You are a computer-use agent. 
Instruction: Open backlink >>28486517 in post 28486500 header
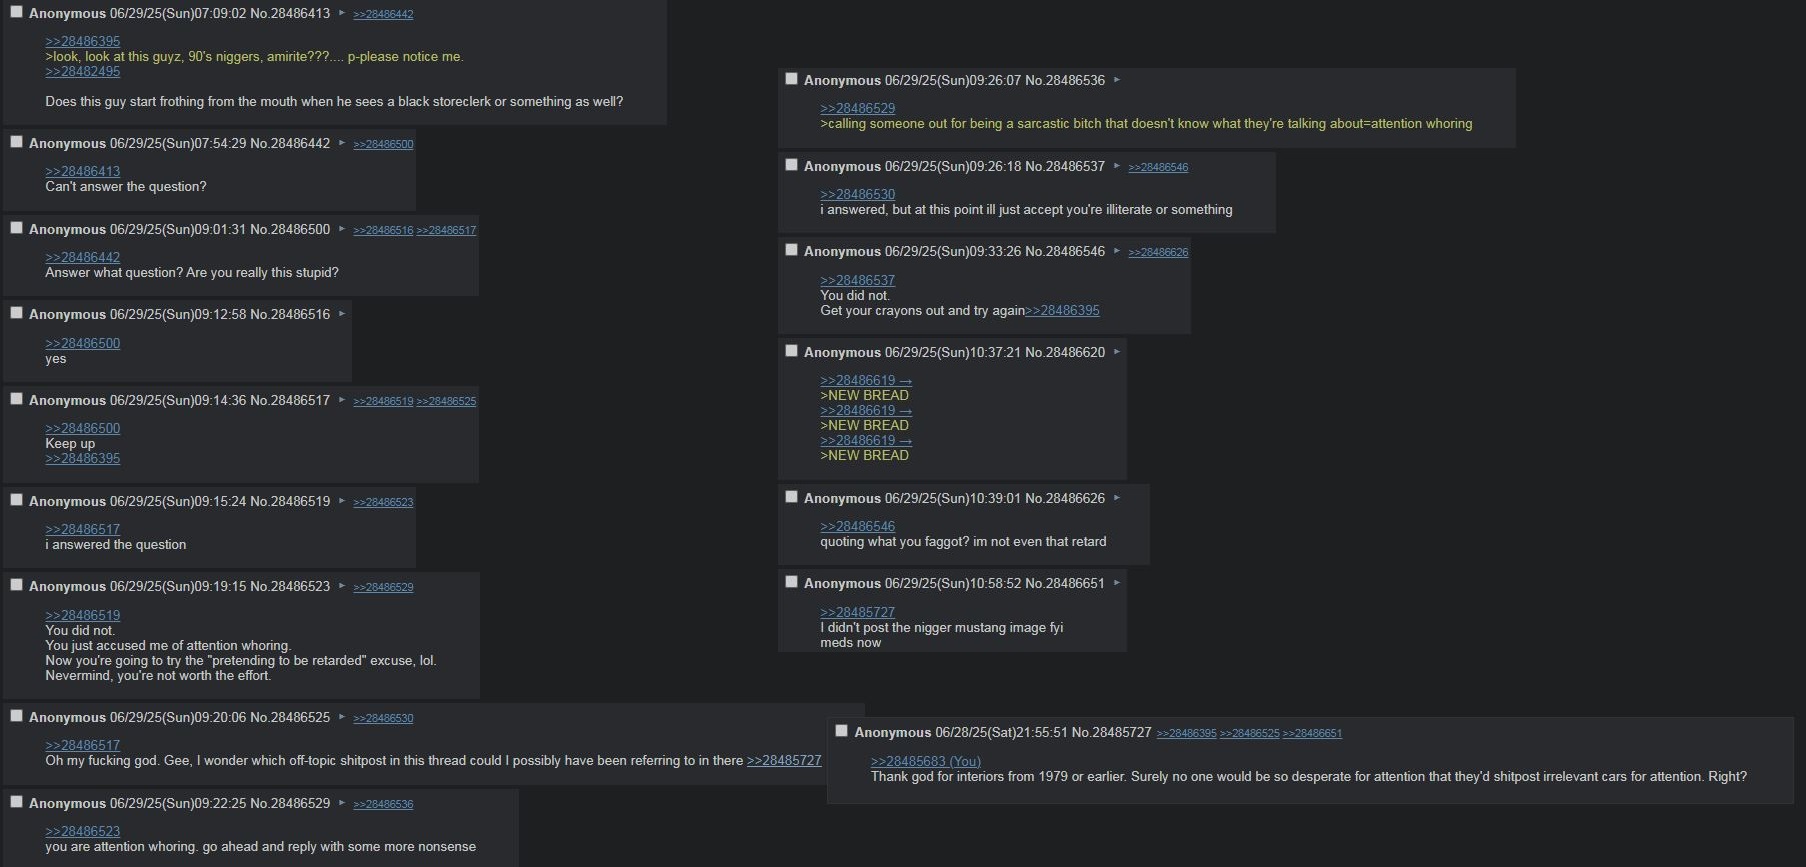446,230
